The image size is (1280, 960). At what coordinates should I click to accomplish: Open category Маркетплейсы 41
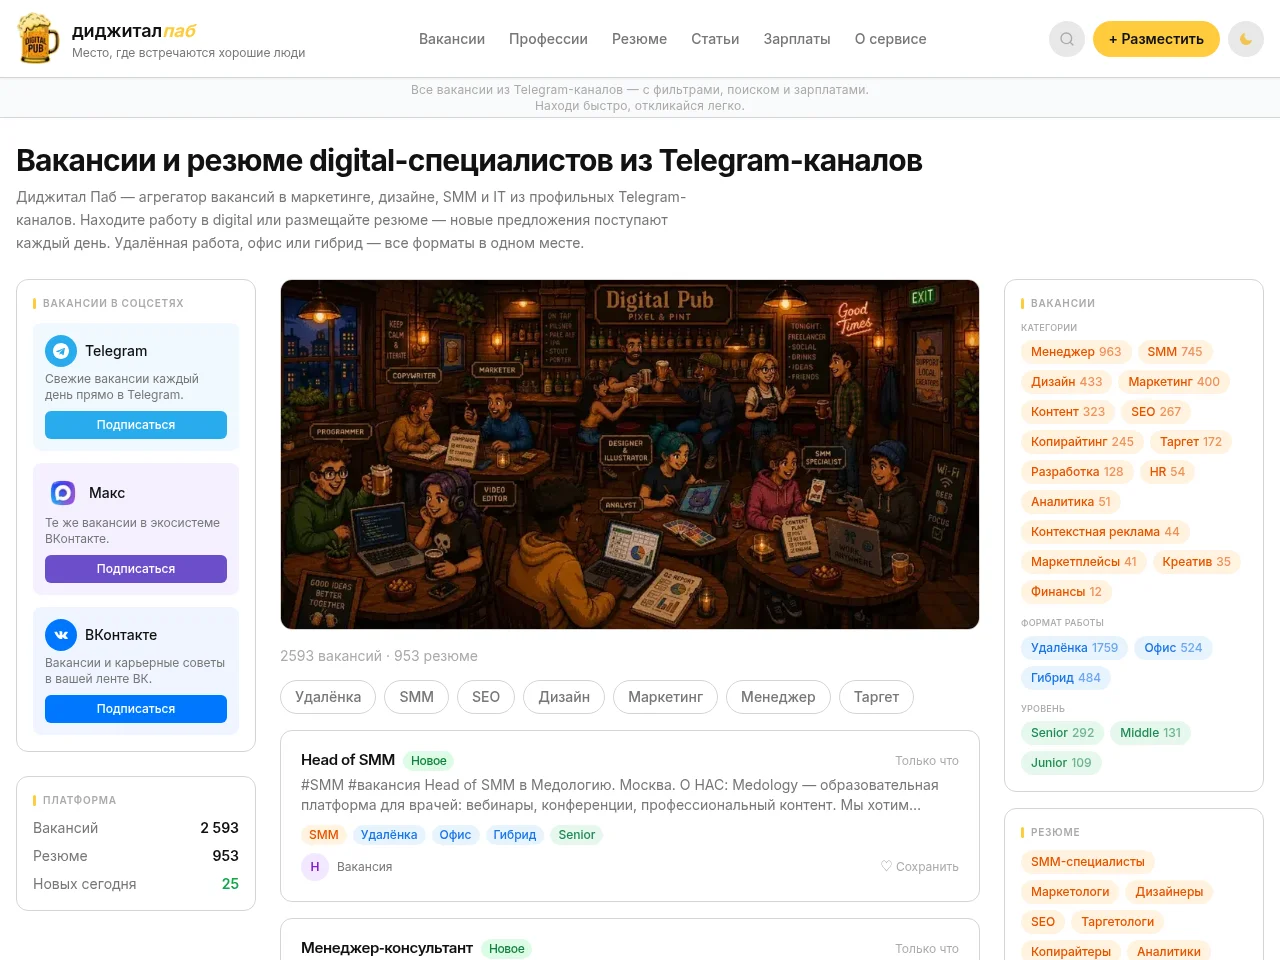[x=1083, y=562]
